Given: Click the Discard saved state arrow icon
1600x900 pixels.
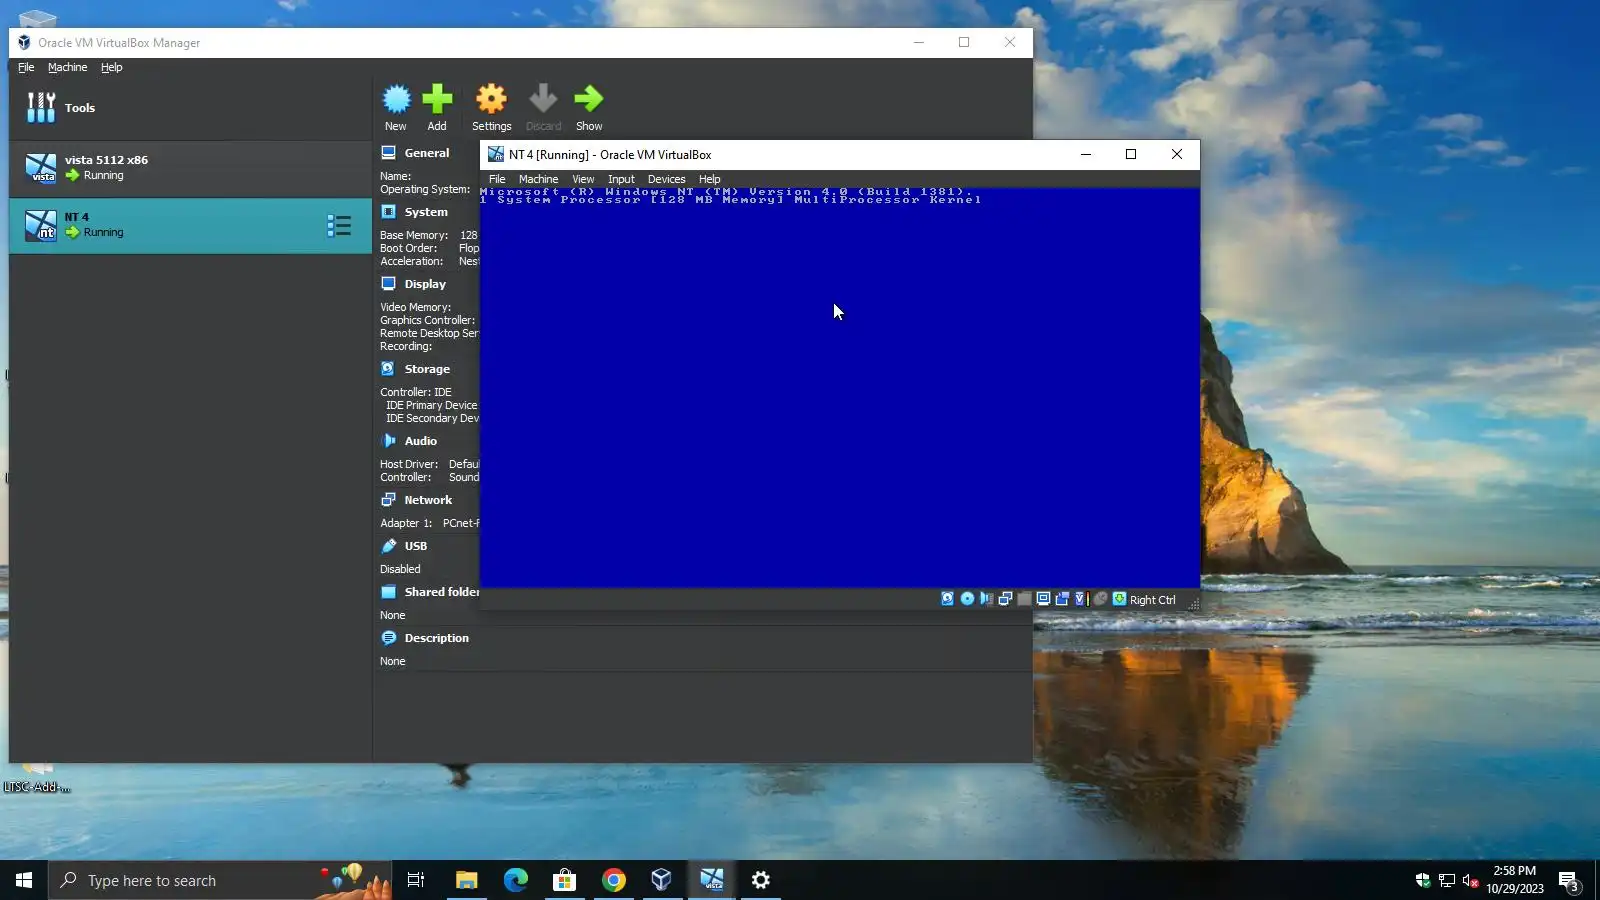Looking at the screenshot, I should pos(543,99).
